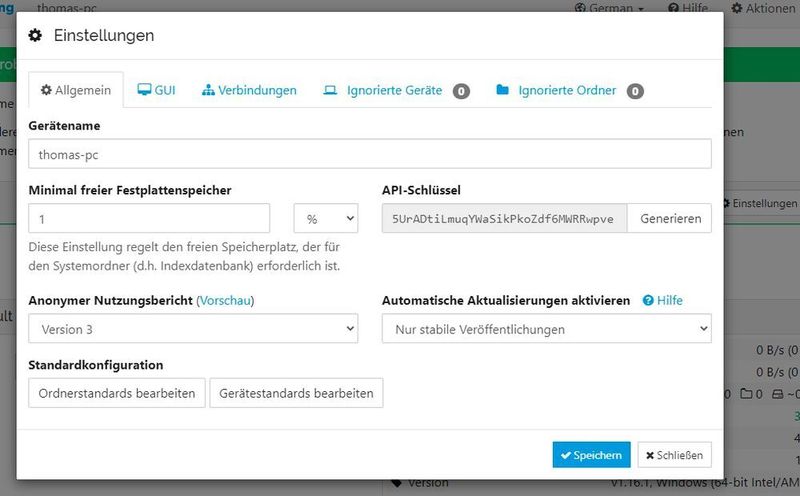
Task: Click Gerätestandards bearbeiten
Action: [296, 393]
